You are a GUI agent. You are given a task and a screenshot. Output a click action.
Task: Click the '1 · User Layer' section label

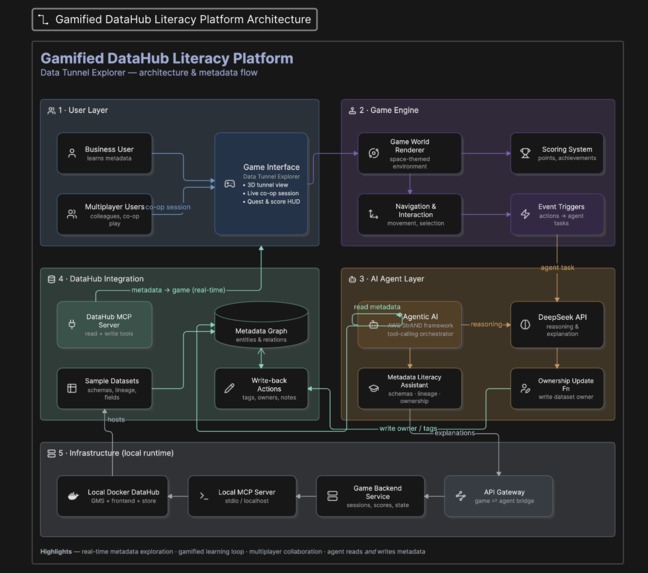tap(83, 110)
